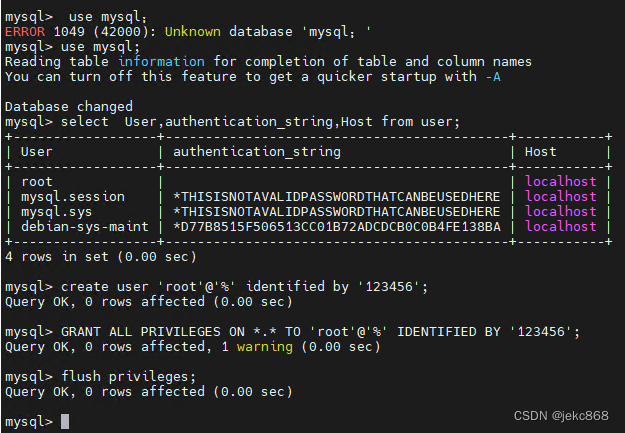This screenshot has height=433, width=625.
Task: Click the '4 rows in set (0.00 sec)' line
Action: tap(101, 256)
